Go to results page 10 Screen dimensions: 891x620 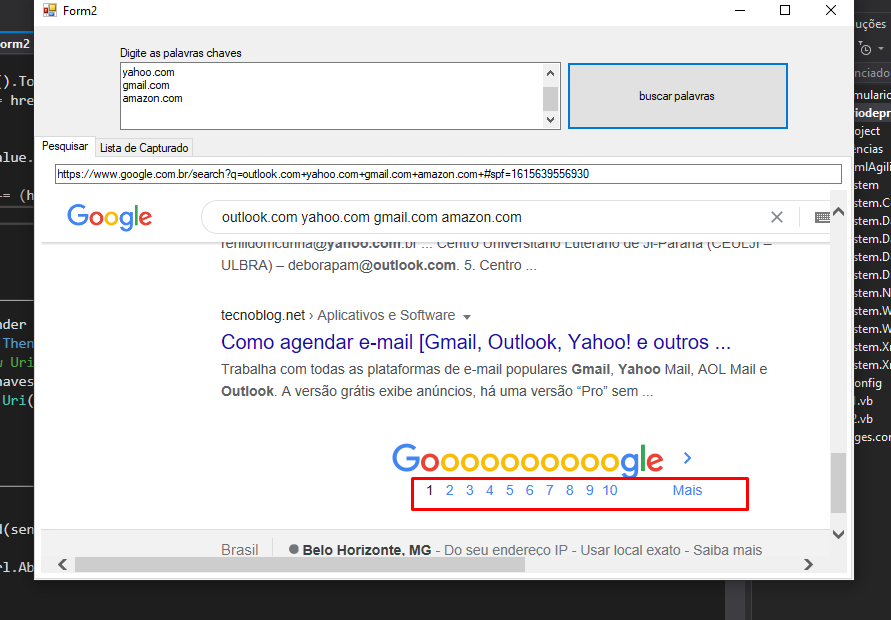(610, 490)
